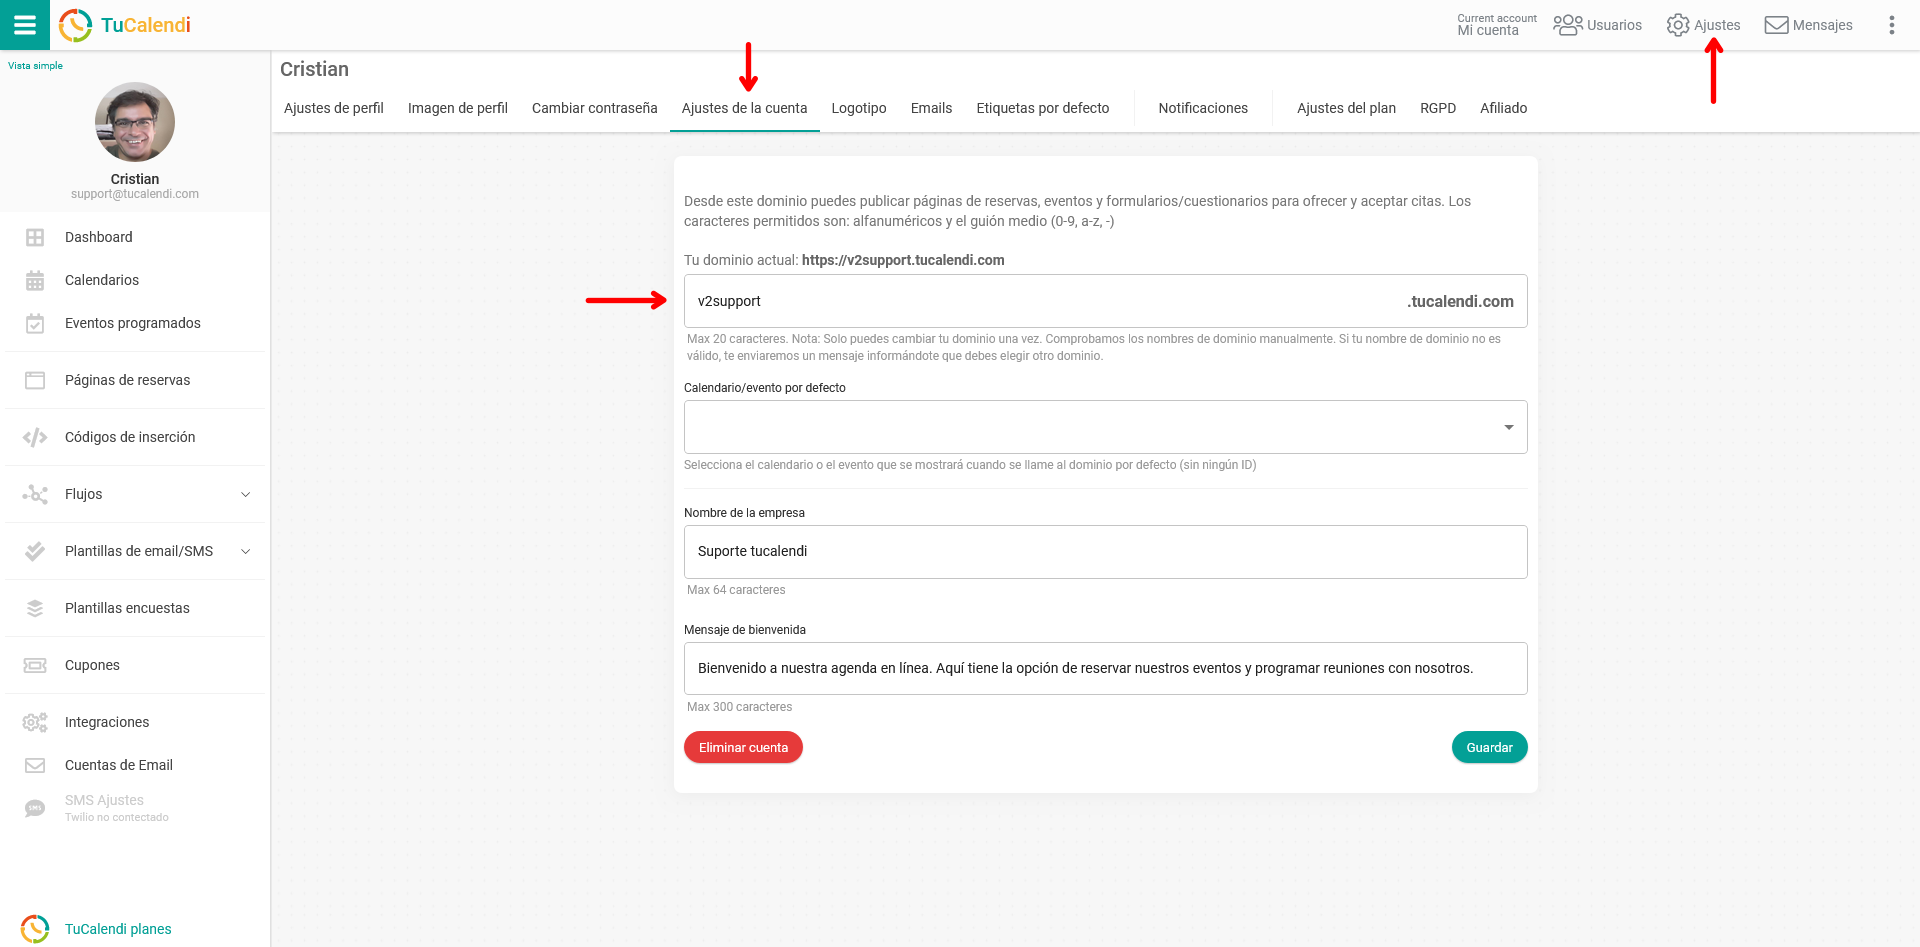The height and width of the screenshot is (947, 1920).
Task: Click the Guardar button
Action: click(x=1490, y=747)
